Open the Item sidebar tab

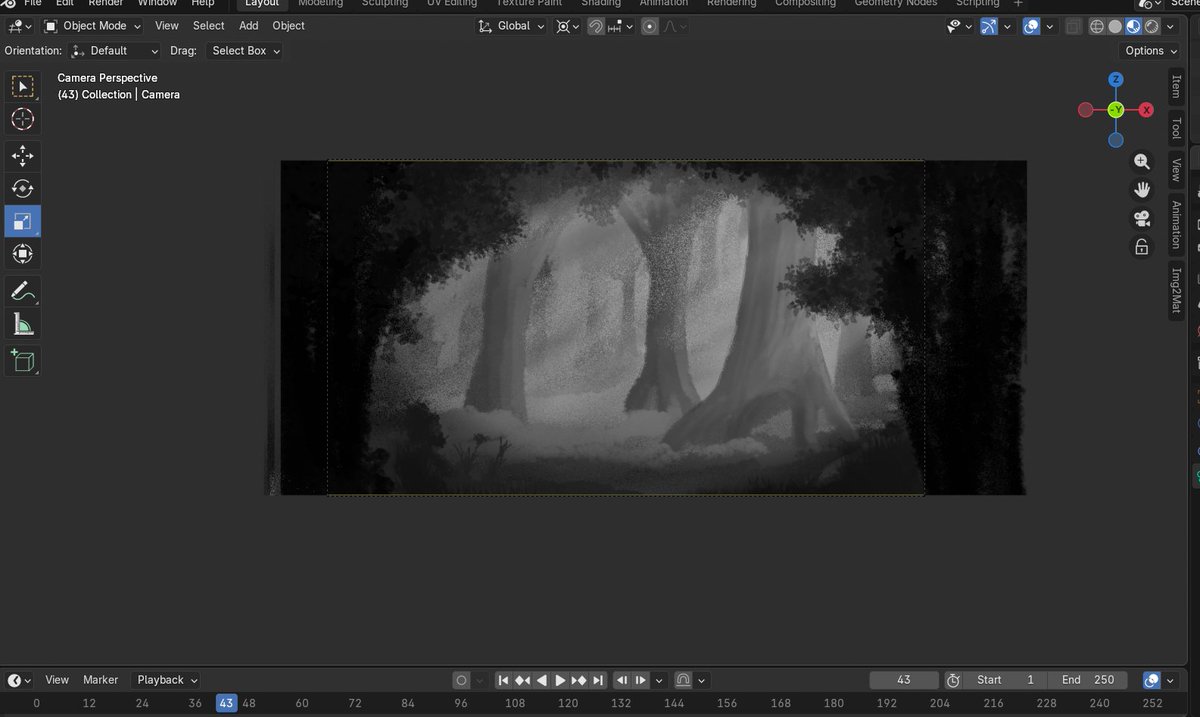point(1176,86)
